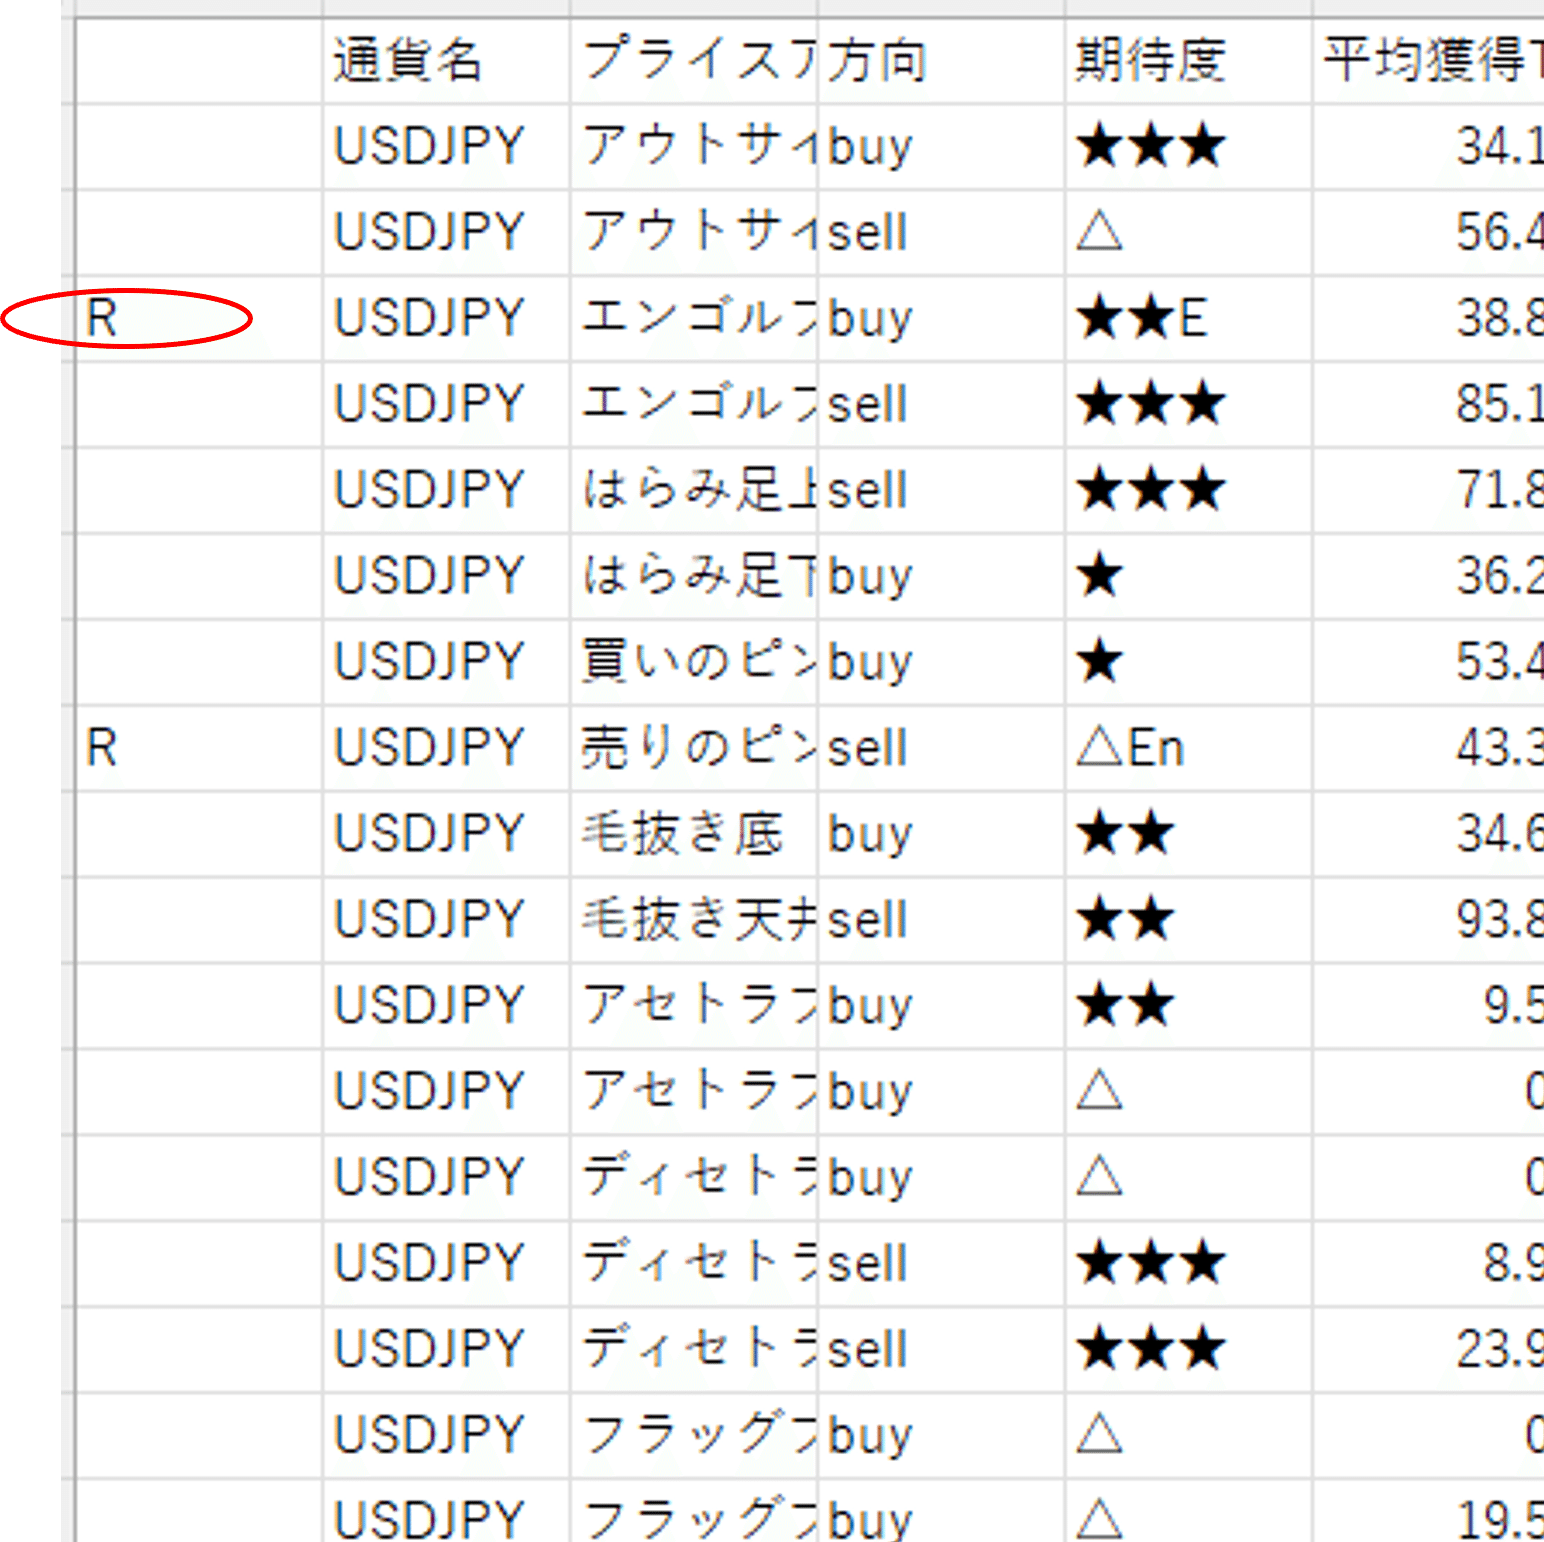Click the 買いのピン pattern cell
The image size is (1544, 1542).
[x=693, y=662]
